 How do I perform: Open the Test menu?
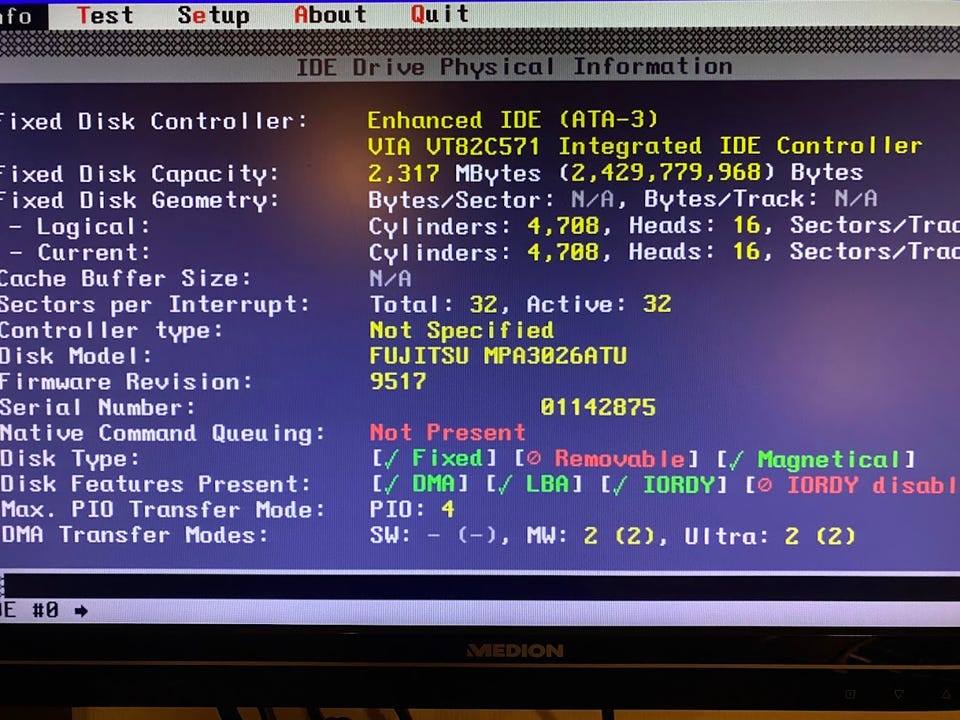click(x=105, y=15)
